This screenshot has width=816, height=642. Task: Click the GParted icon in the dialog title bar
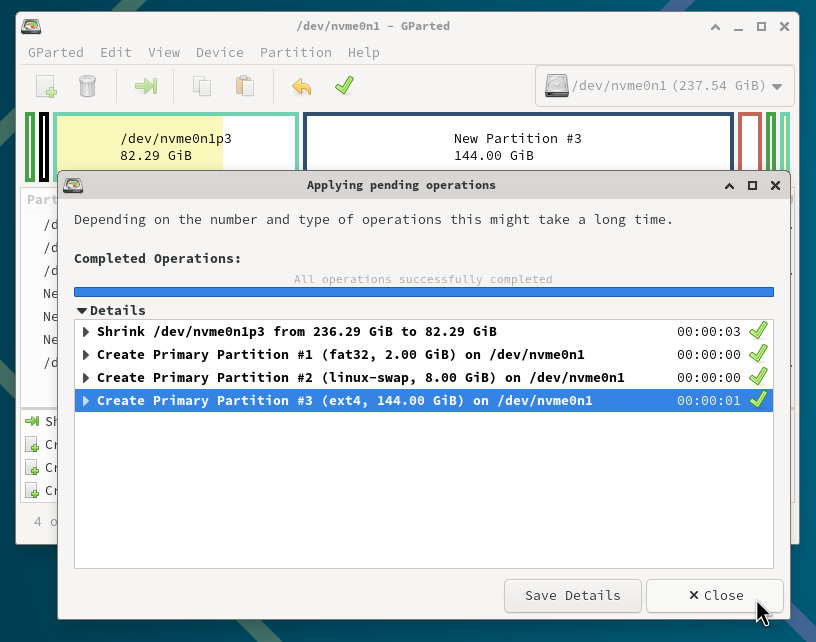[73, 185]
